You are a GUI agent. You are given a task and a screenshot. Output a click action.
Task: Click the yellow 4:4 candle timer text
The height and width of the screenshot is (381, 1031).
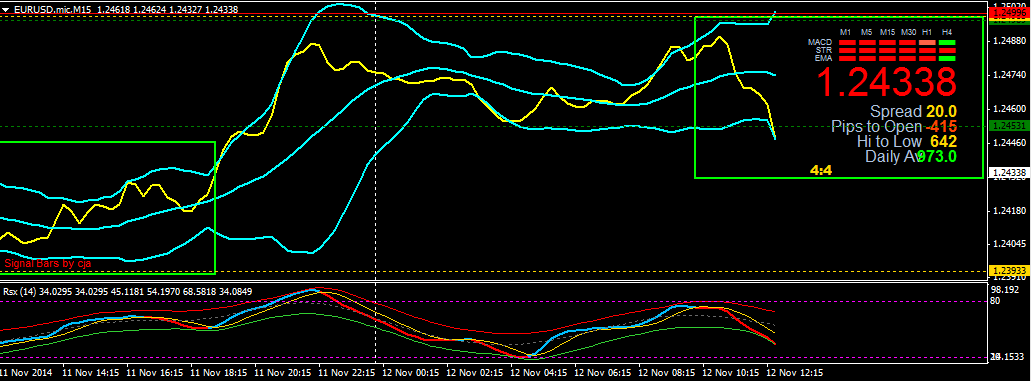tap(821, 170)
